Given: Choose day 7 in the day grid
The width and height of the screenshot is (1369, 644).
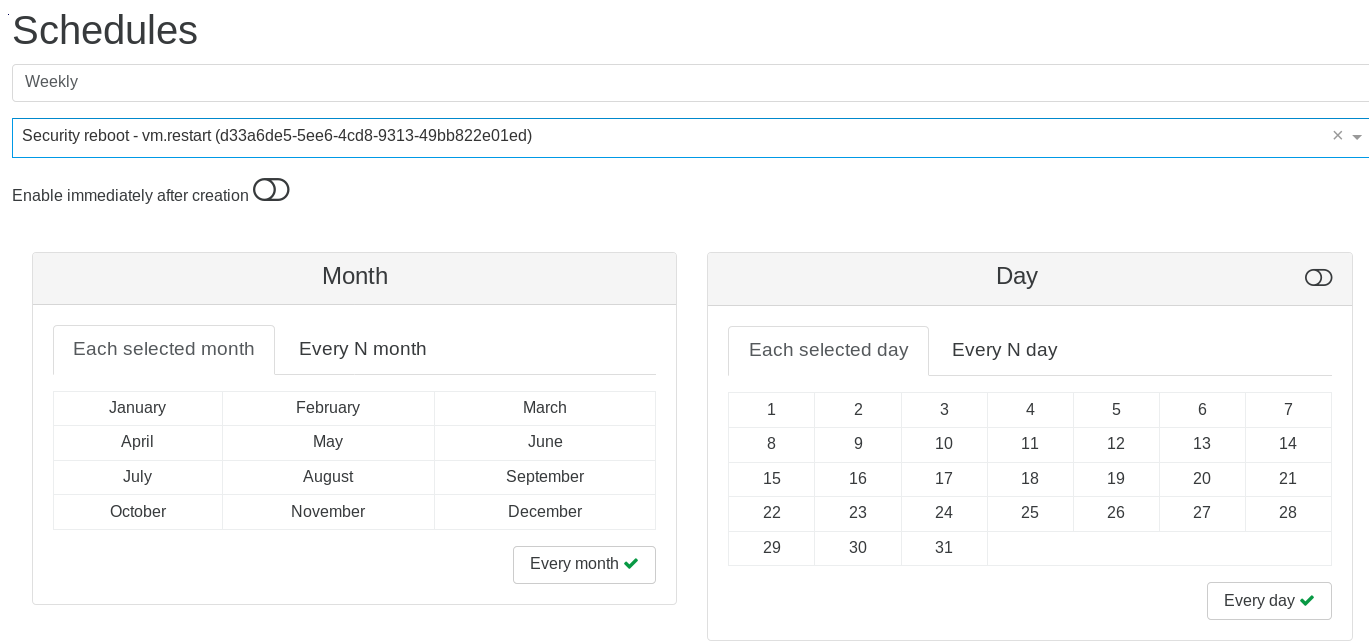Looking at the screenshot, I should pyautogui.click(x=1288, y=409).
